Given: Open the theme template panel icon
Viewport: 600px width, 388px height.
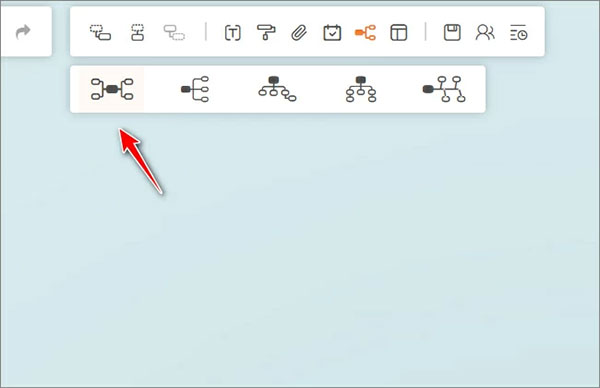Looking at the screenshot, I should point(399,33).
